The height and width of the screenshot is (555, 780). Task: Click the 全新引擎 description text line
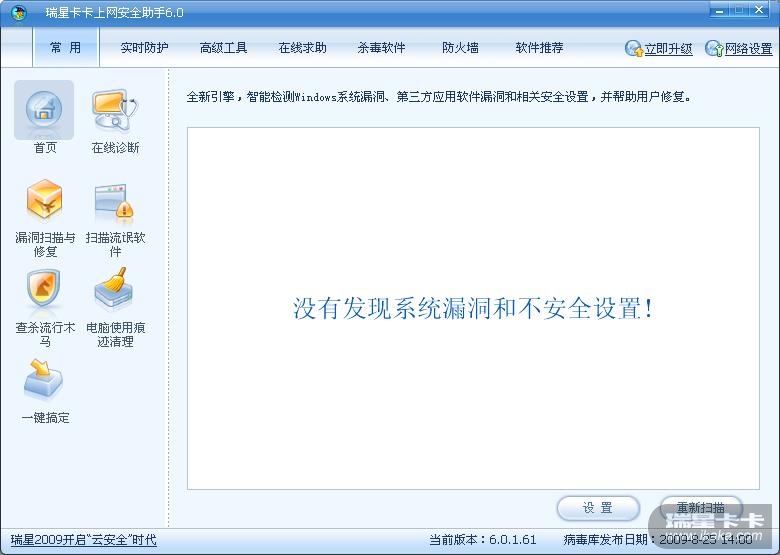[x=439, y=96]
